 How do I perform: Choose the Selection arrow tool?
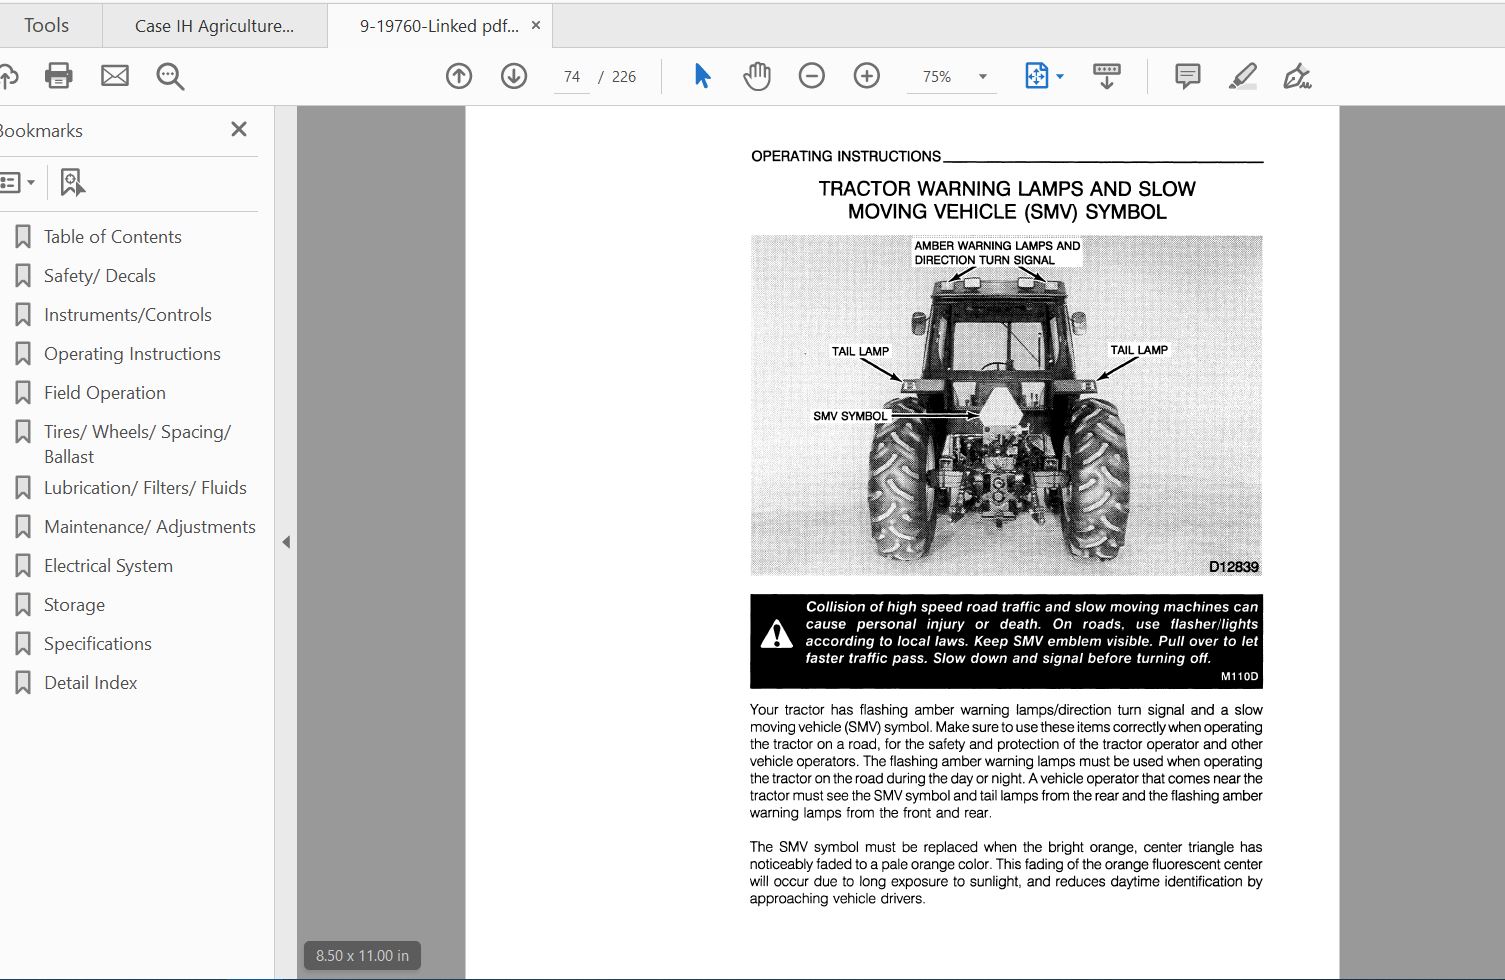[x=702, y=76]
